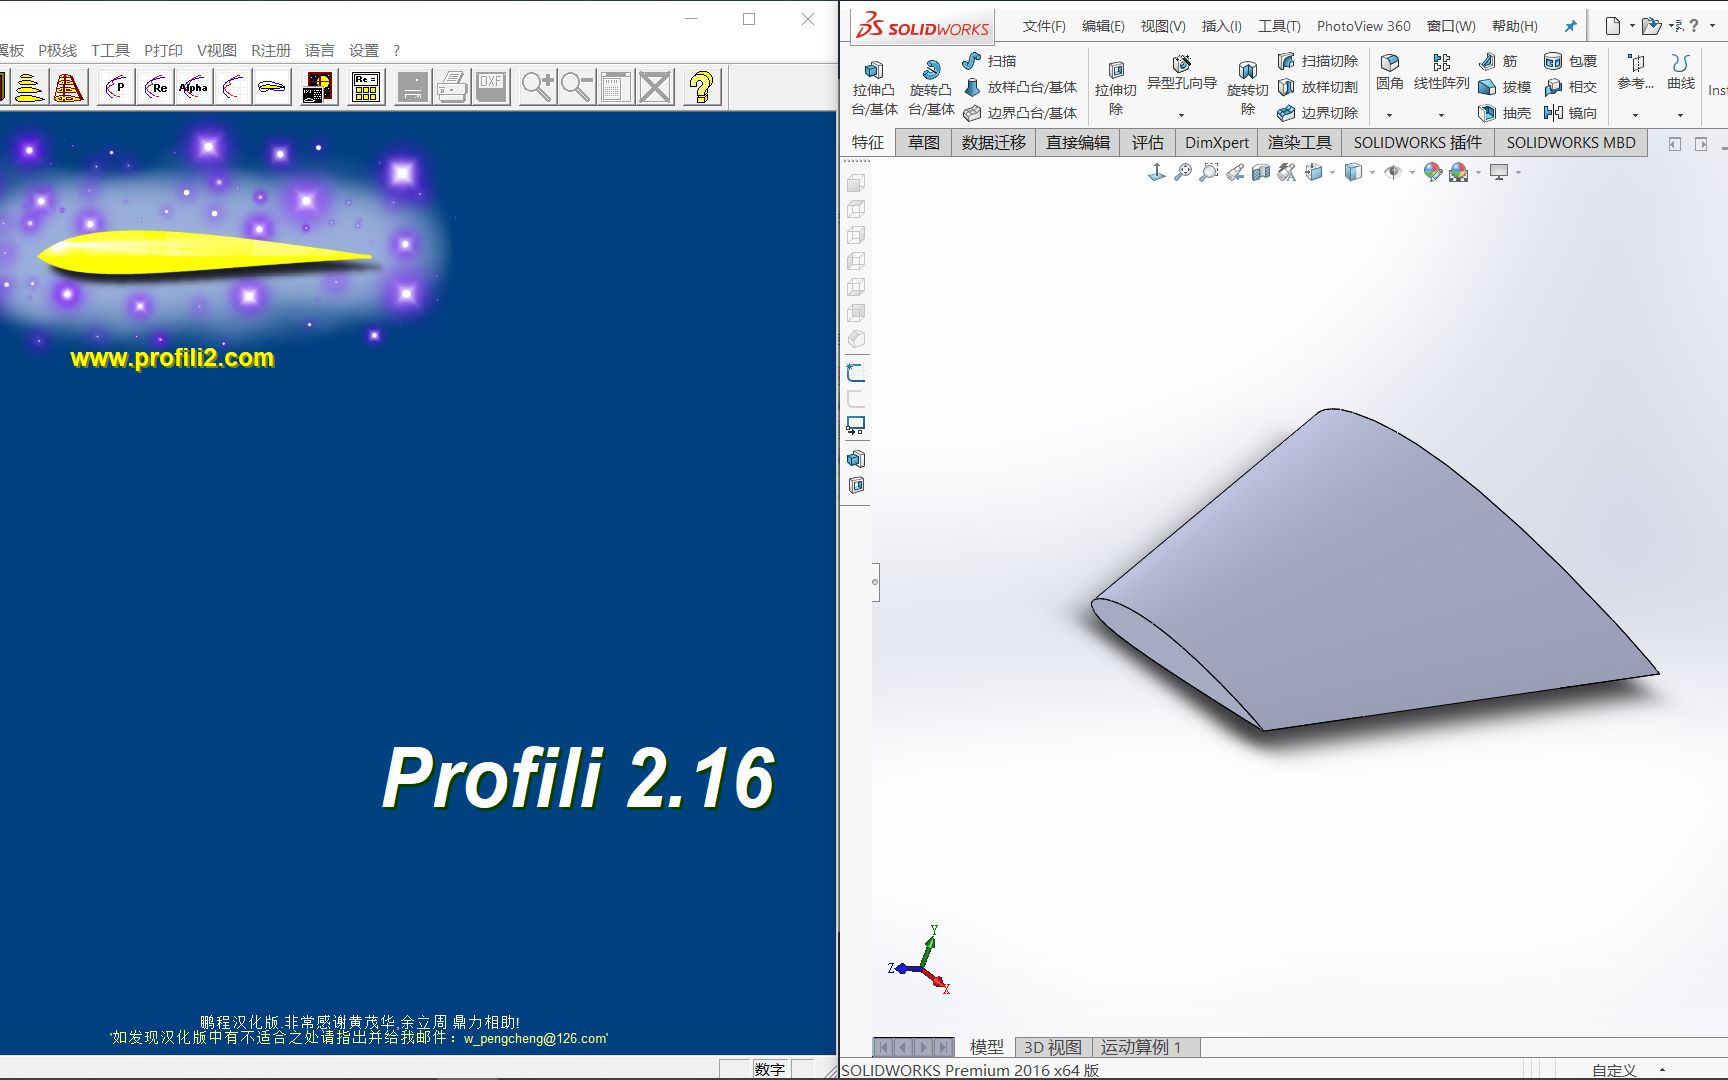Select the 拉伸切除 extruded cut tool
The image size is (1728, 1080).
point(1116,87)
